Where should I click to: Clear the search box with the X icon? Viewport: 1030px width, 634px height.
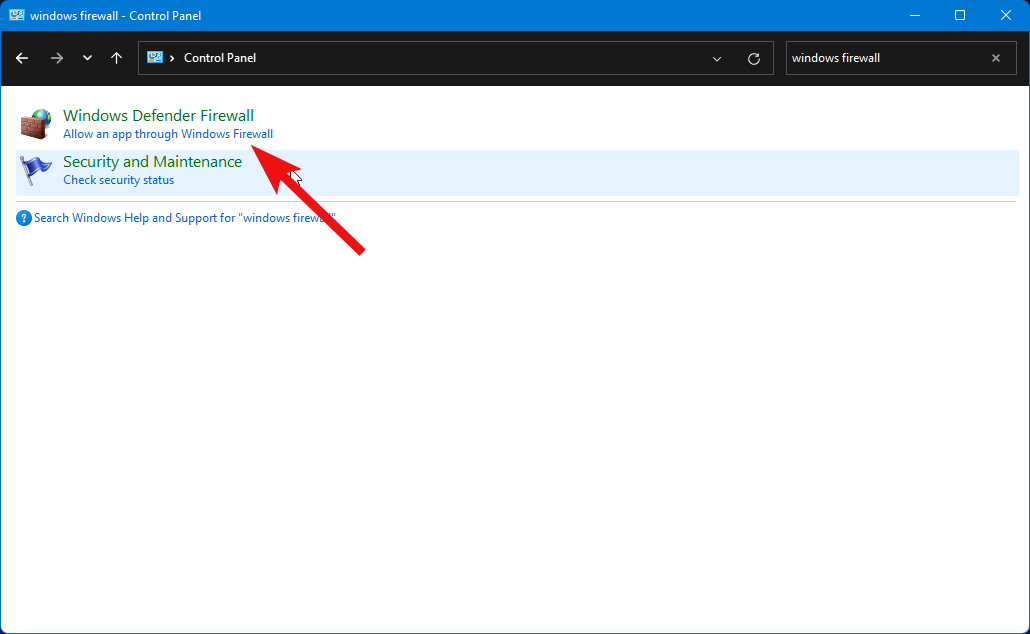point(995,58)
